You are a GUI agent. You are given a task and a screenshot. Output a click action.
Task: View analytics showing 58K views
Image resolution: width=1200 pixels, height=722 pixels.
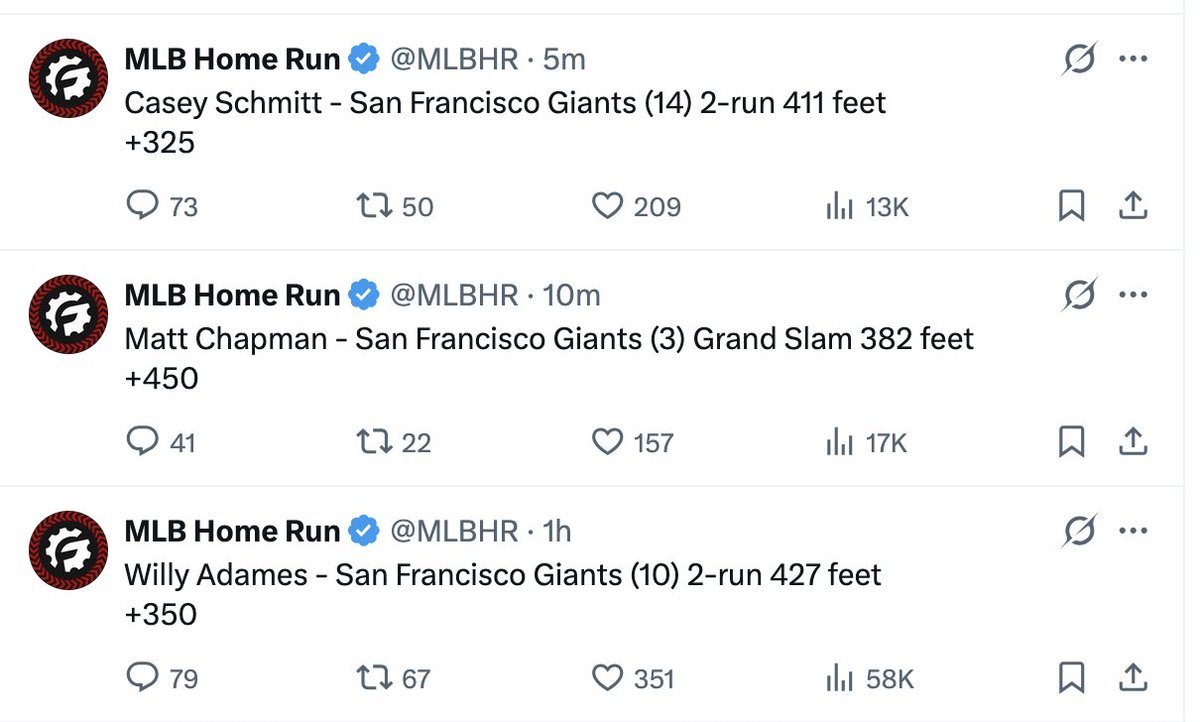click(869, 678)
